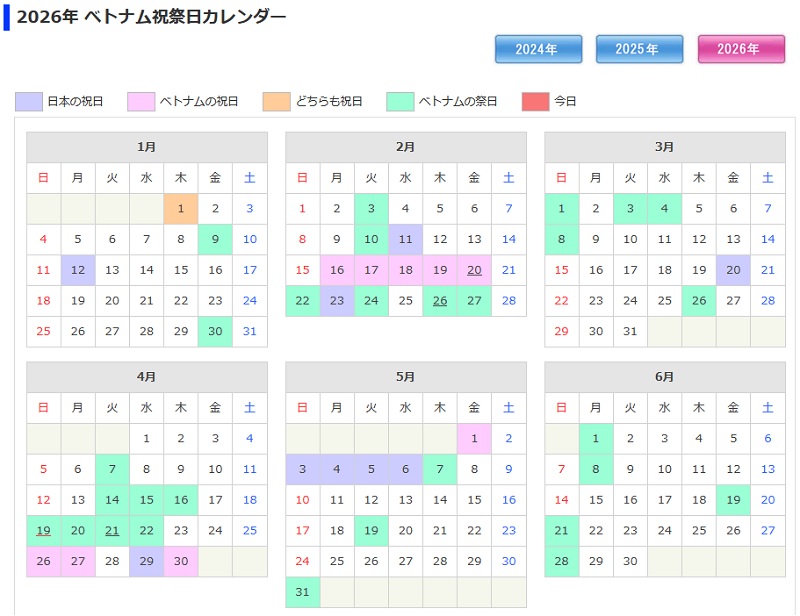Open underlined February 26 date link

pos(440,301)
